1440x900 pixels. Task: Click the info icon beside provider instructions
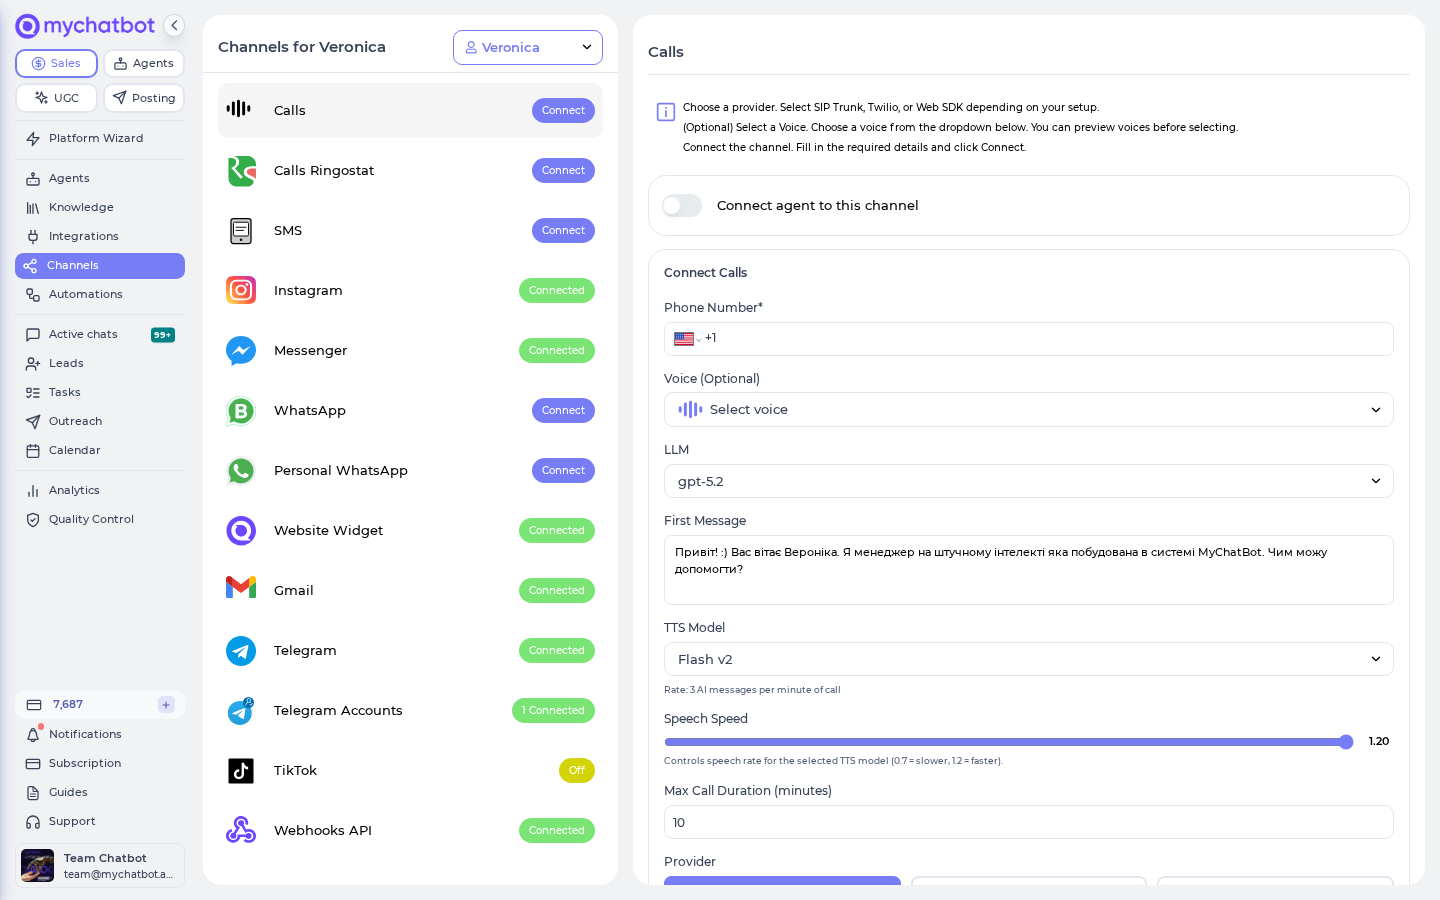click(666, 112)
